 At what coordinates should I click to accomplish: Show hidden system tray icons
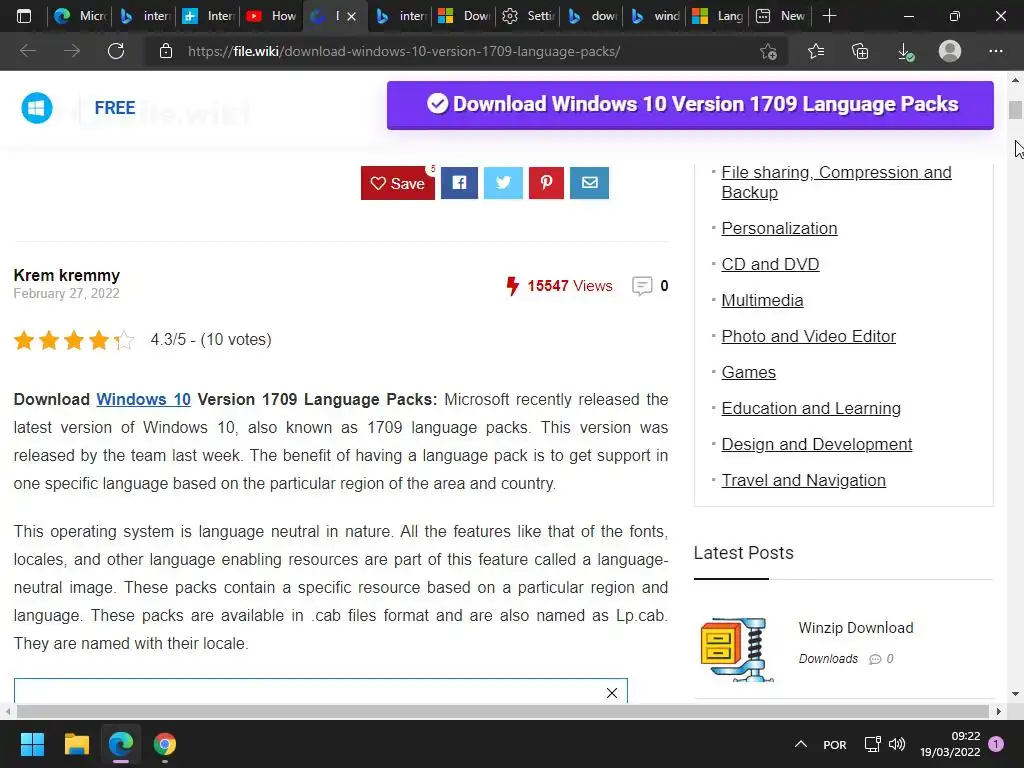801,744
